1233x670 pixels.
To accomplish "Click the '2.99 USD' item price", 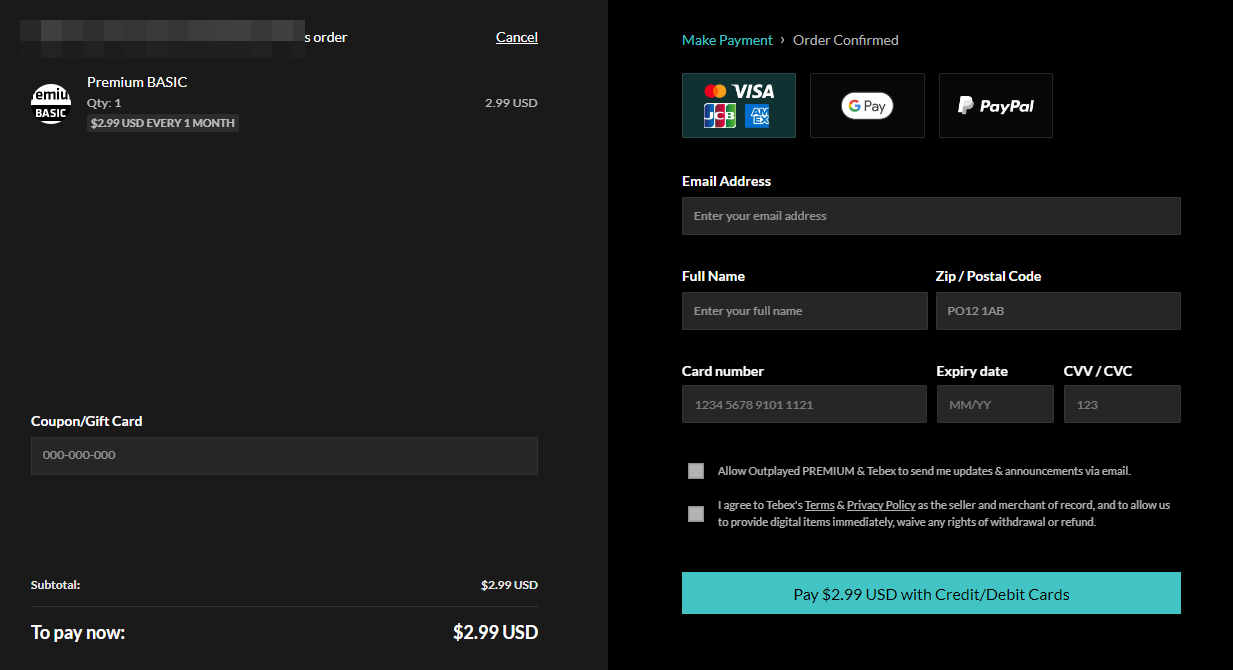I will coord(511,103).
